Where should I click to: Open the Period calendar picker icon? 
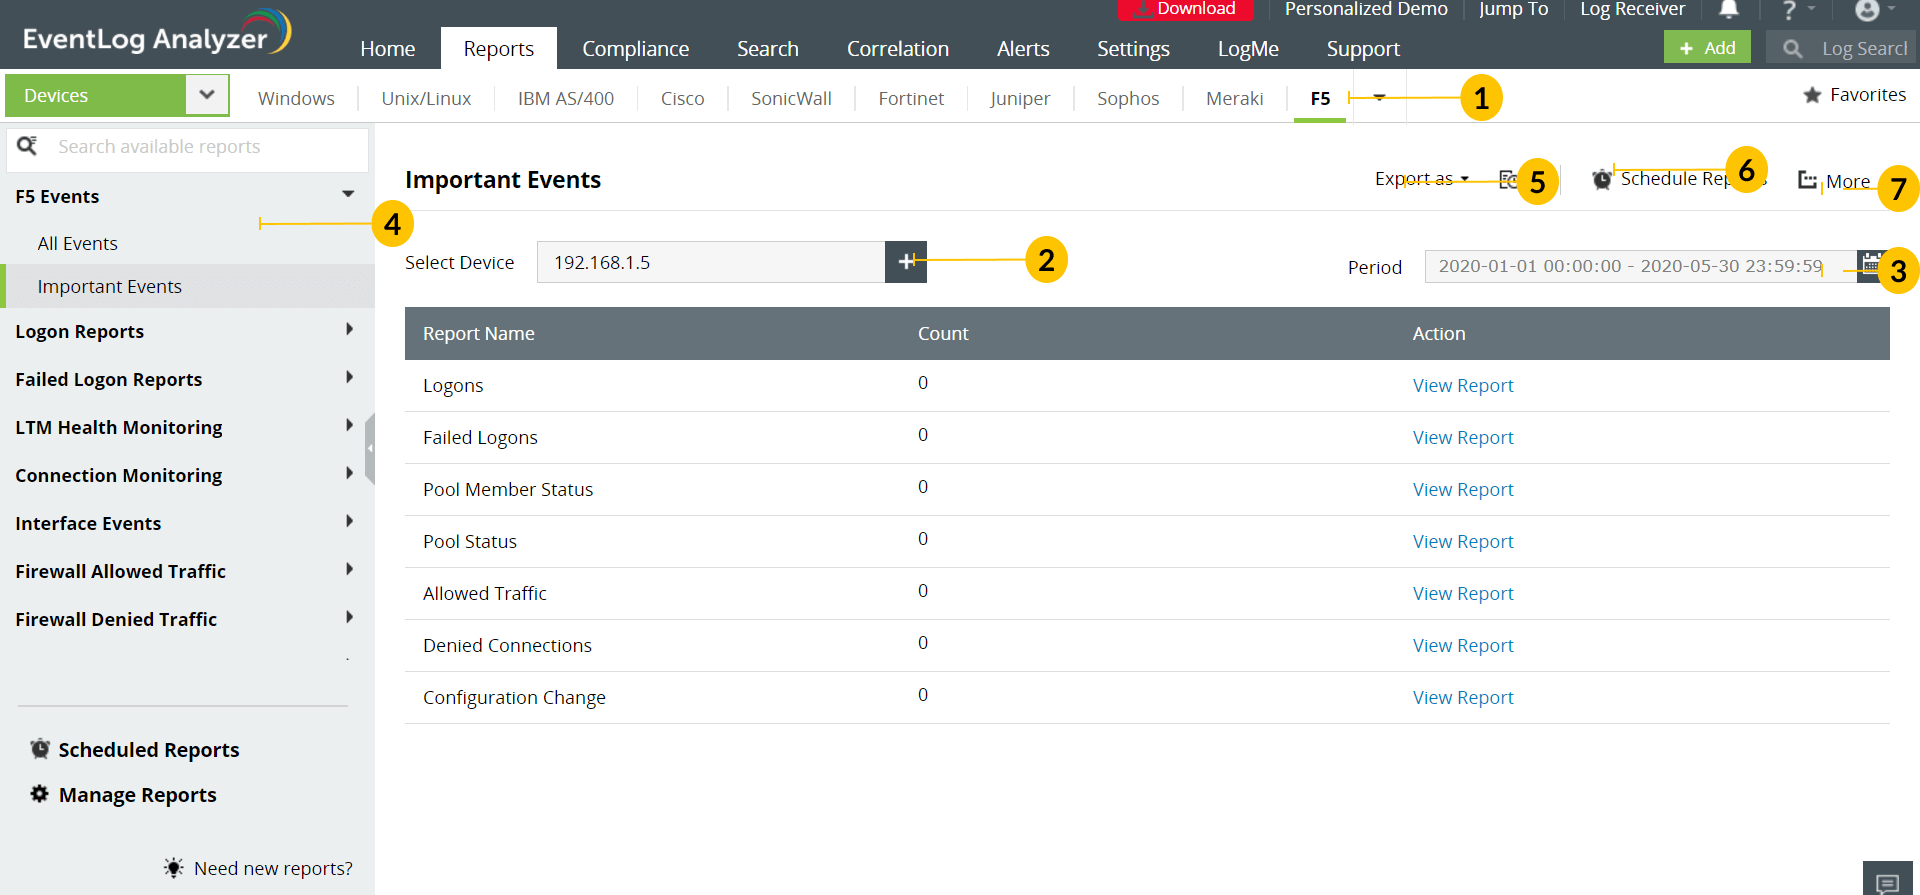pos(1870,265)
